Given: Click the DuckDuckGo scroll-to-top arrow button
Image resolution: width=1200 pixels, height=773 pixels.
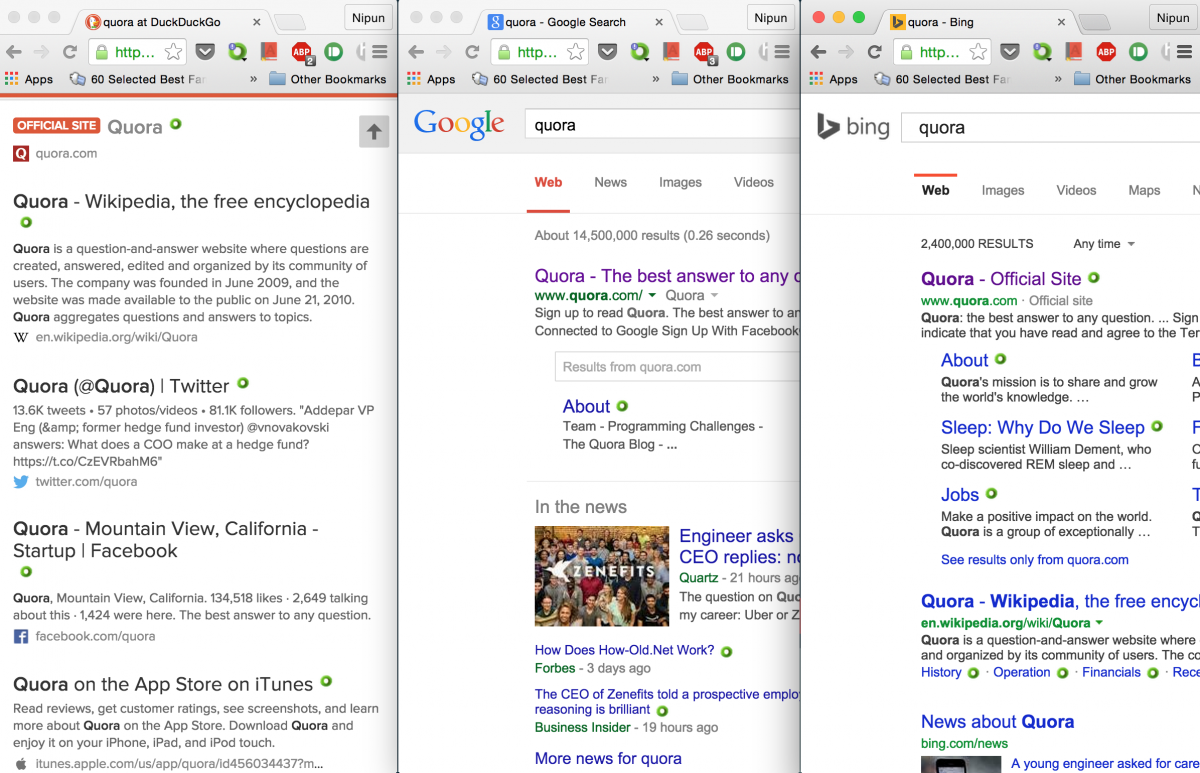Looking at the screenshot, I should point(374,131).
